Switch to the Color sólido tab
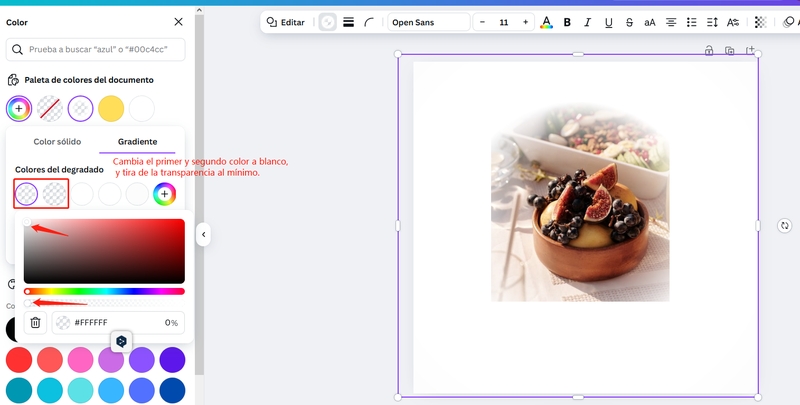 point(57,141)
